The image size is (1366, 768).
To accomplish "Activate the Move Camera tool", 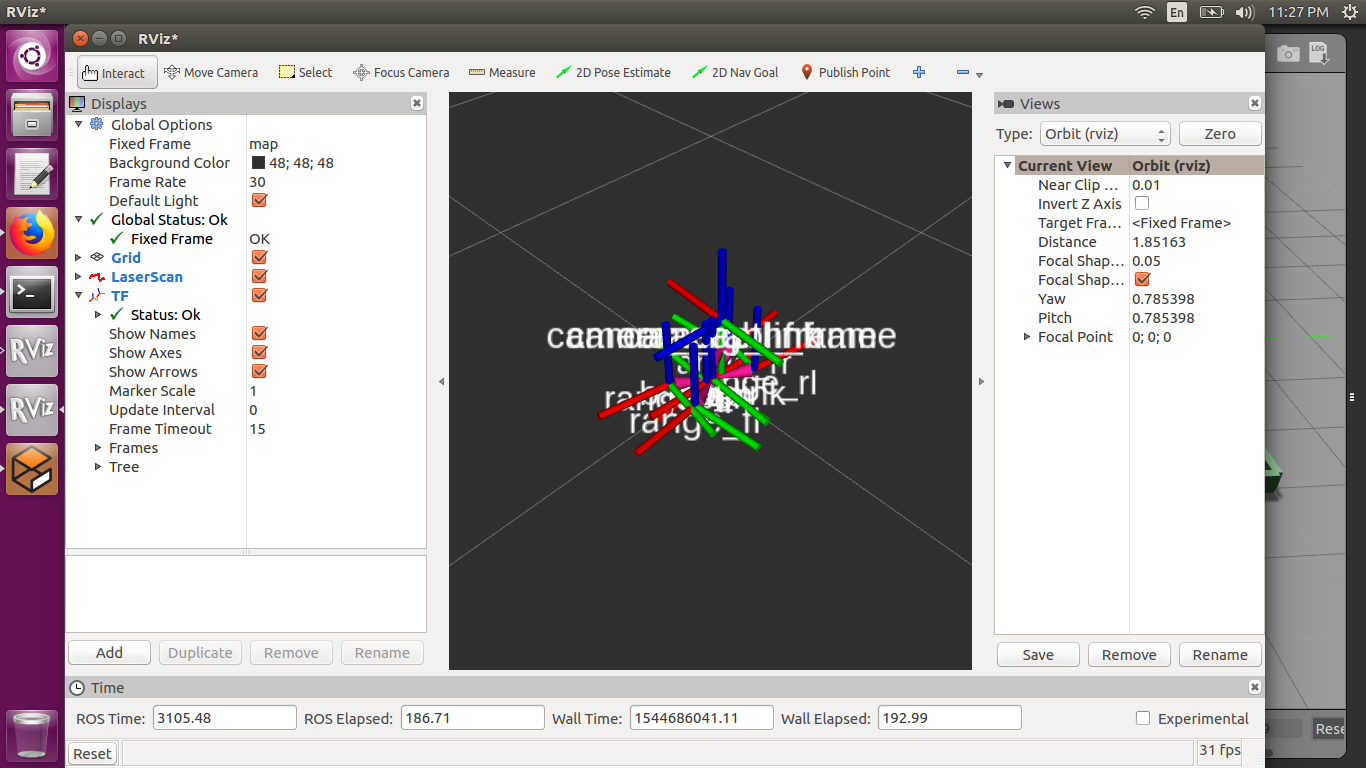I will tap(211, 73).
